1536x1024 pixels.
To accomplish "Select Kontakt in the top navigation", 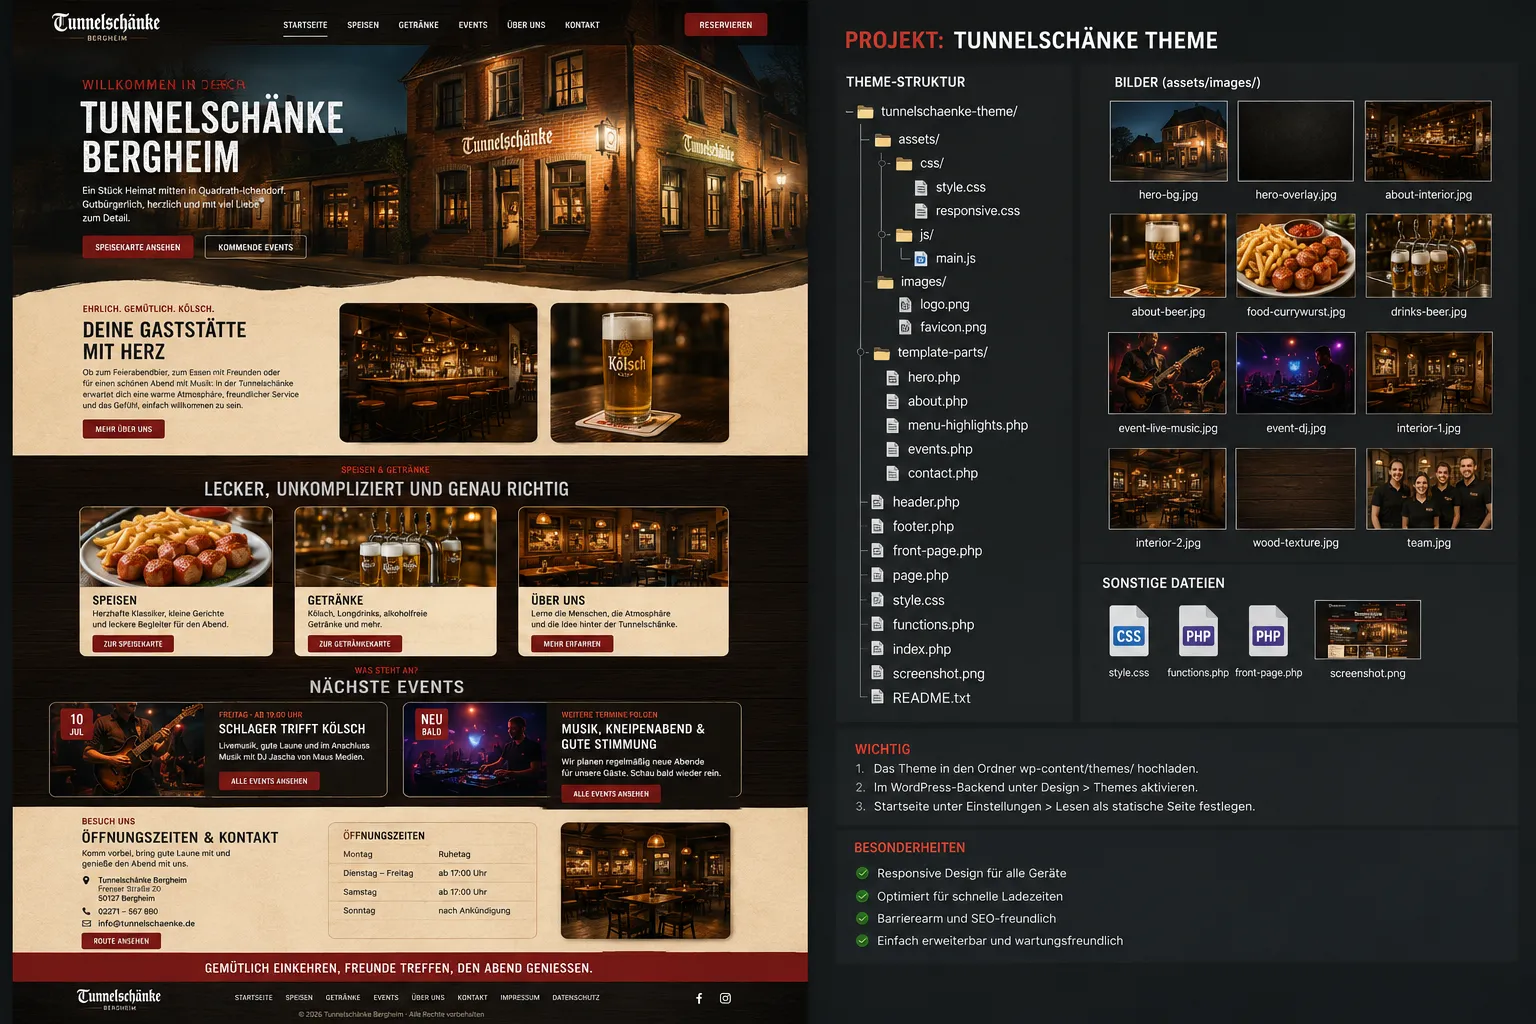I will click(x=582, y=25).
